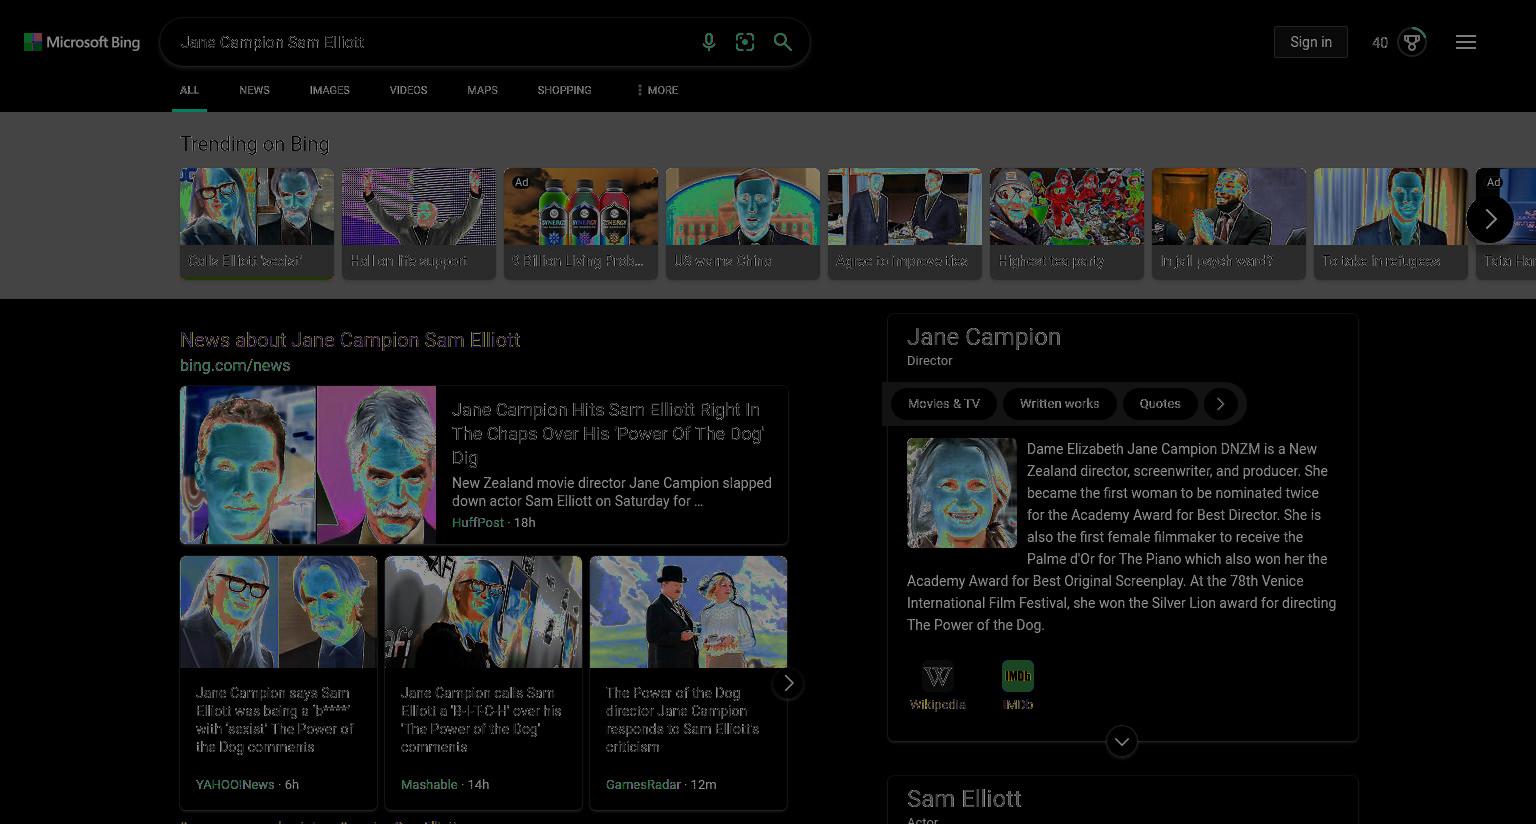Screen dimensions: 1536x824
Task: Advance trending carousel with next arrow
Action: [x=1490, y=219]
